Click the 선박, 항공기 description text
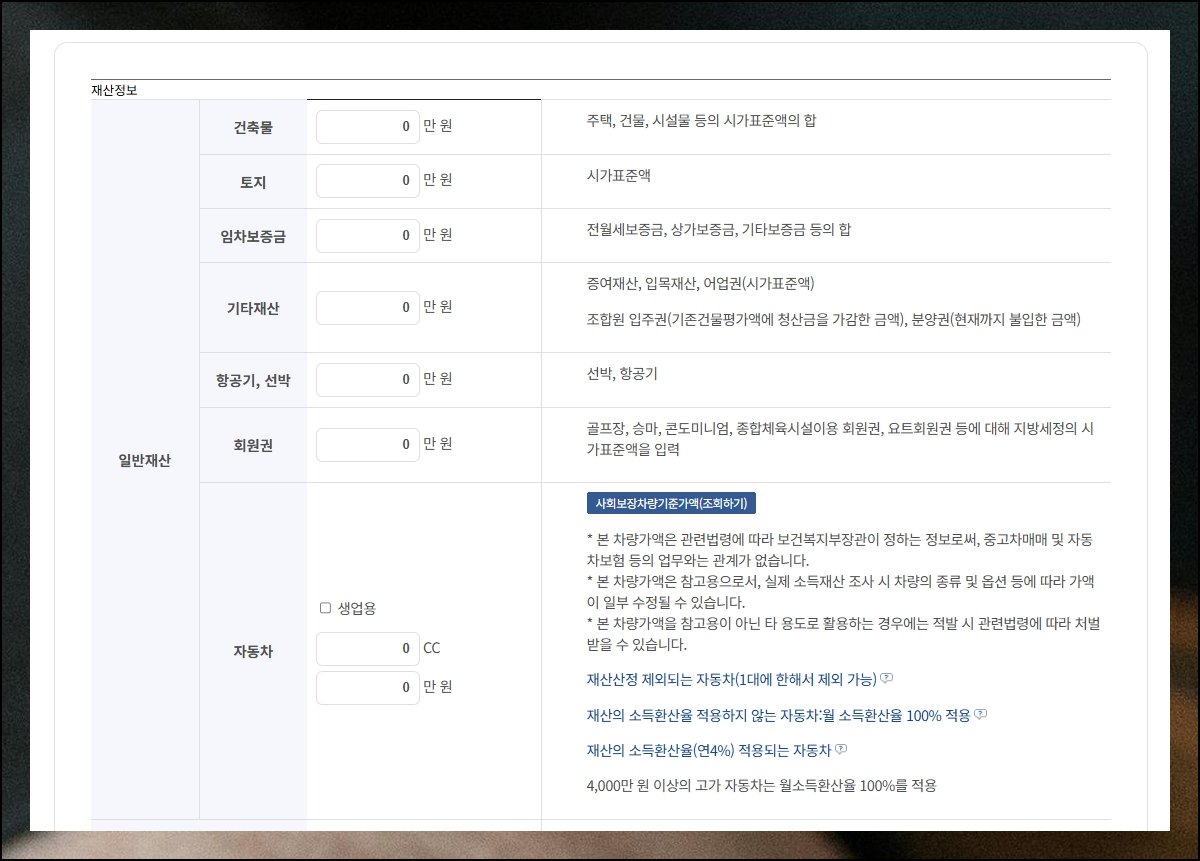 (x=622, y=374)
